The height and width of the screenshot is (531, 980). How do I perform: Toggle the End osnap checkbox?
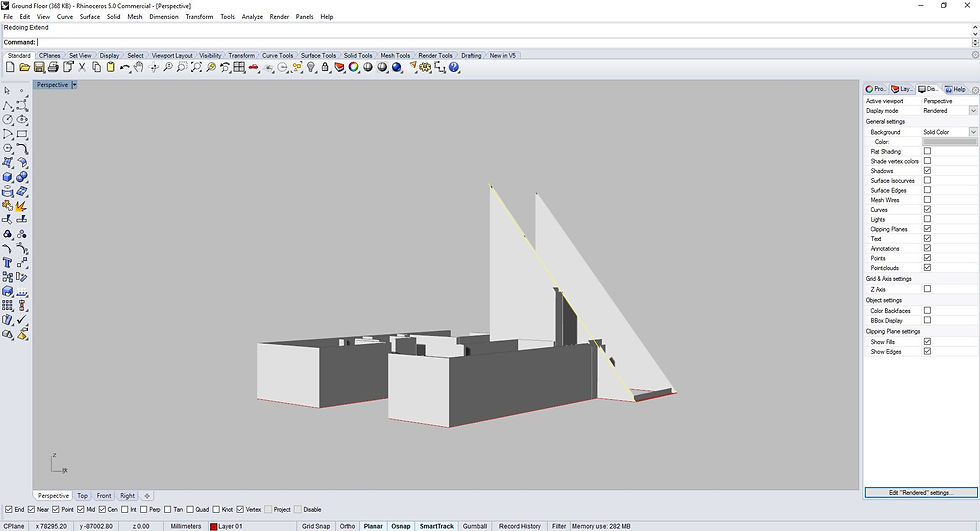pos(9,509)
